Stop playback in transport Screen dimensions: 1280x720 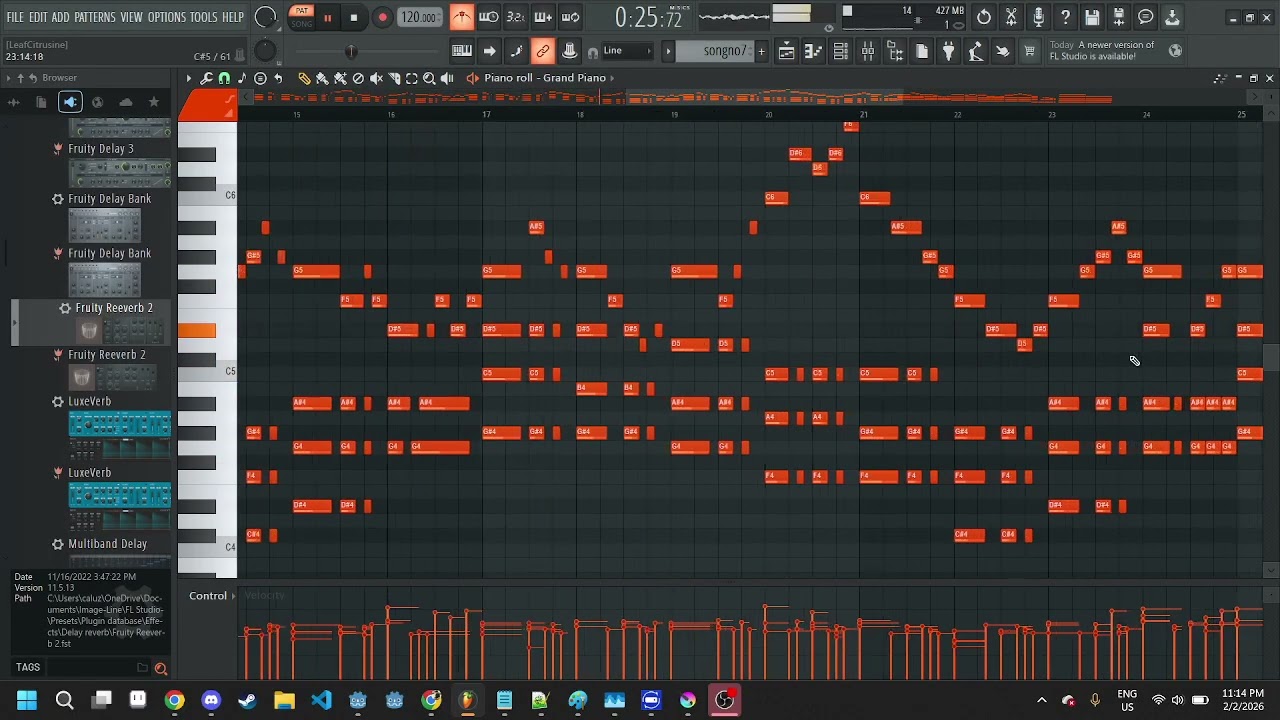coord(354,17)
